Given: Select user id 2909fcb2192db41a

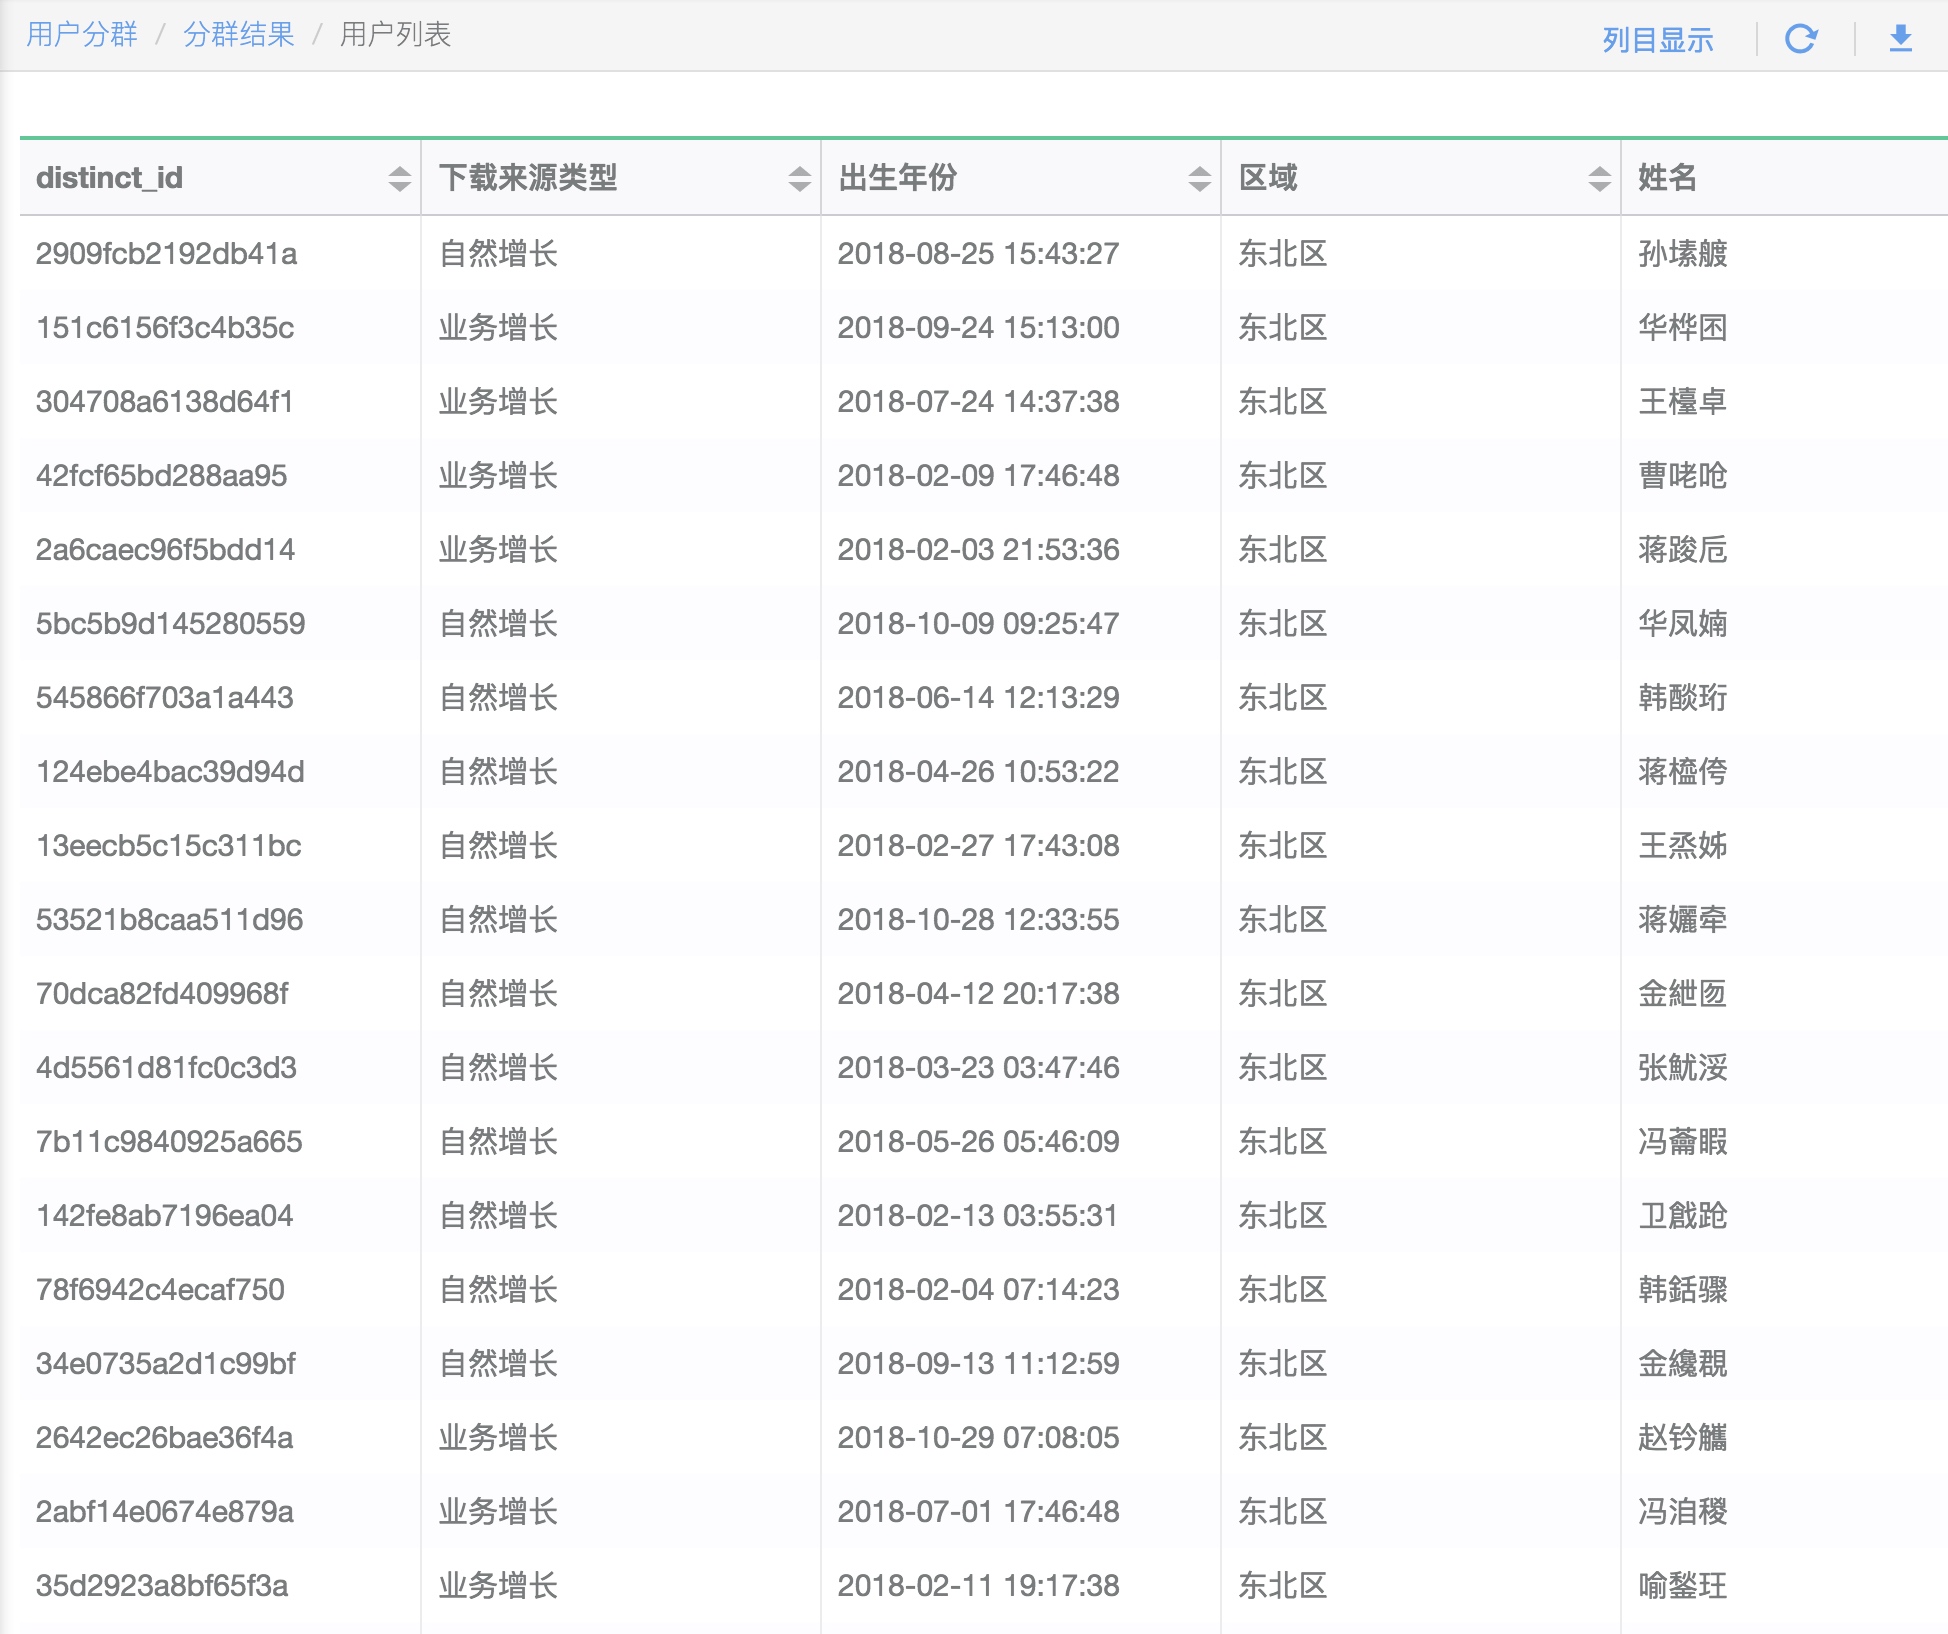Looking at the screenshot, I should pyautogui.click(x=166, y=254).
